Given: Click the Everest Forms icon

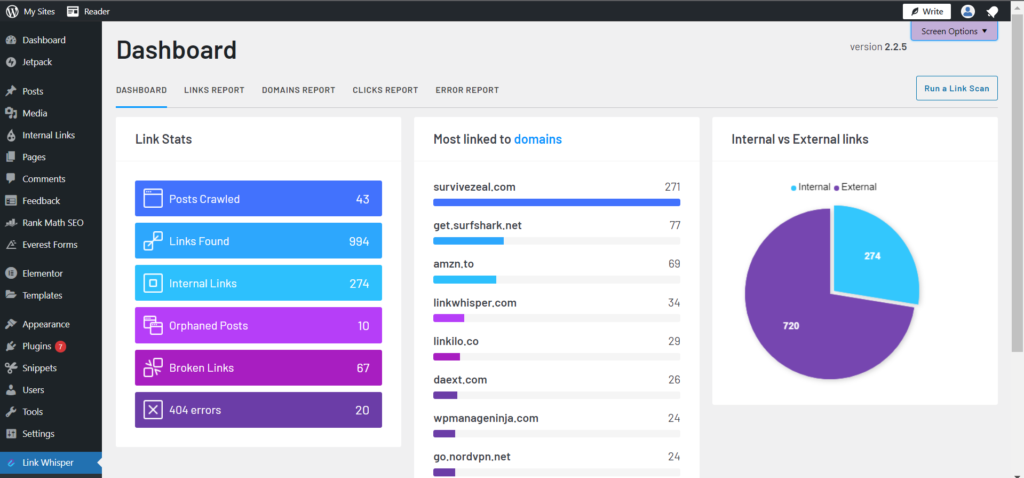Looking at the screenshot, I should (x=10, y=245).
